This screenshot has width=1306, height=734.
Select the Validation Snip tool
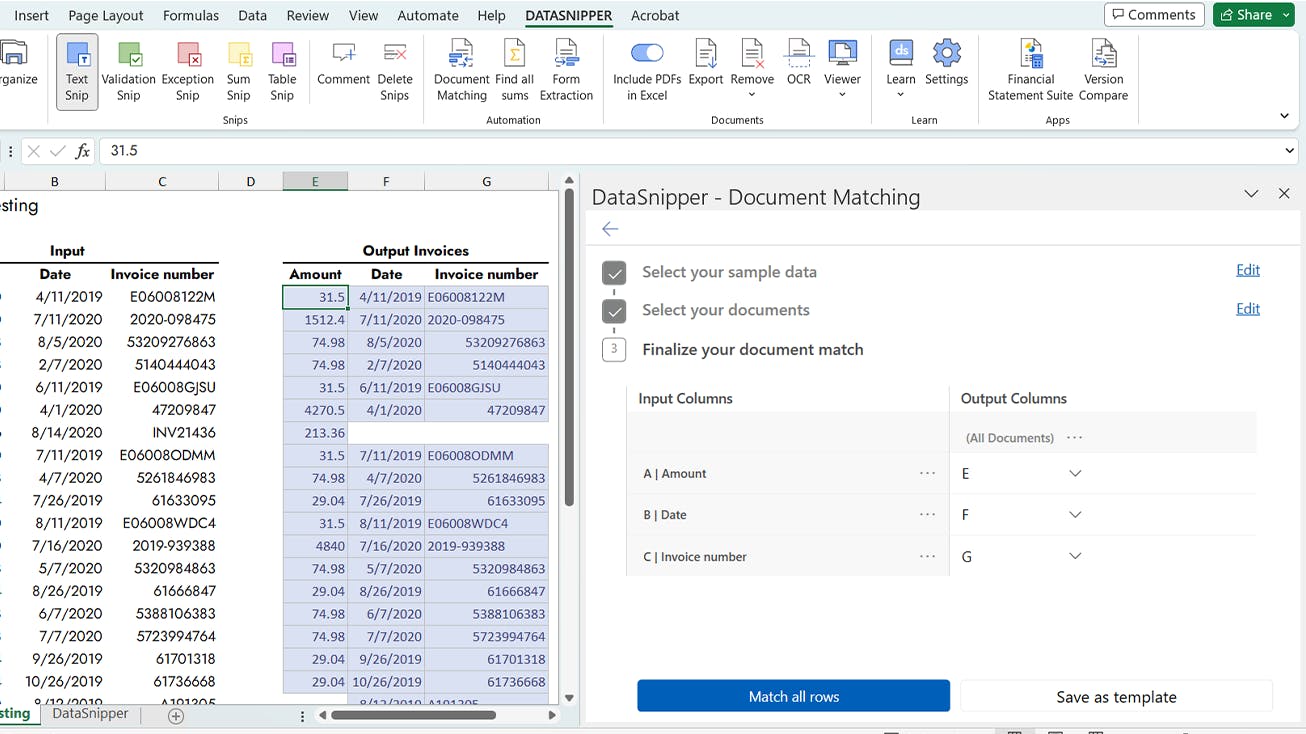tap(129, 70)
